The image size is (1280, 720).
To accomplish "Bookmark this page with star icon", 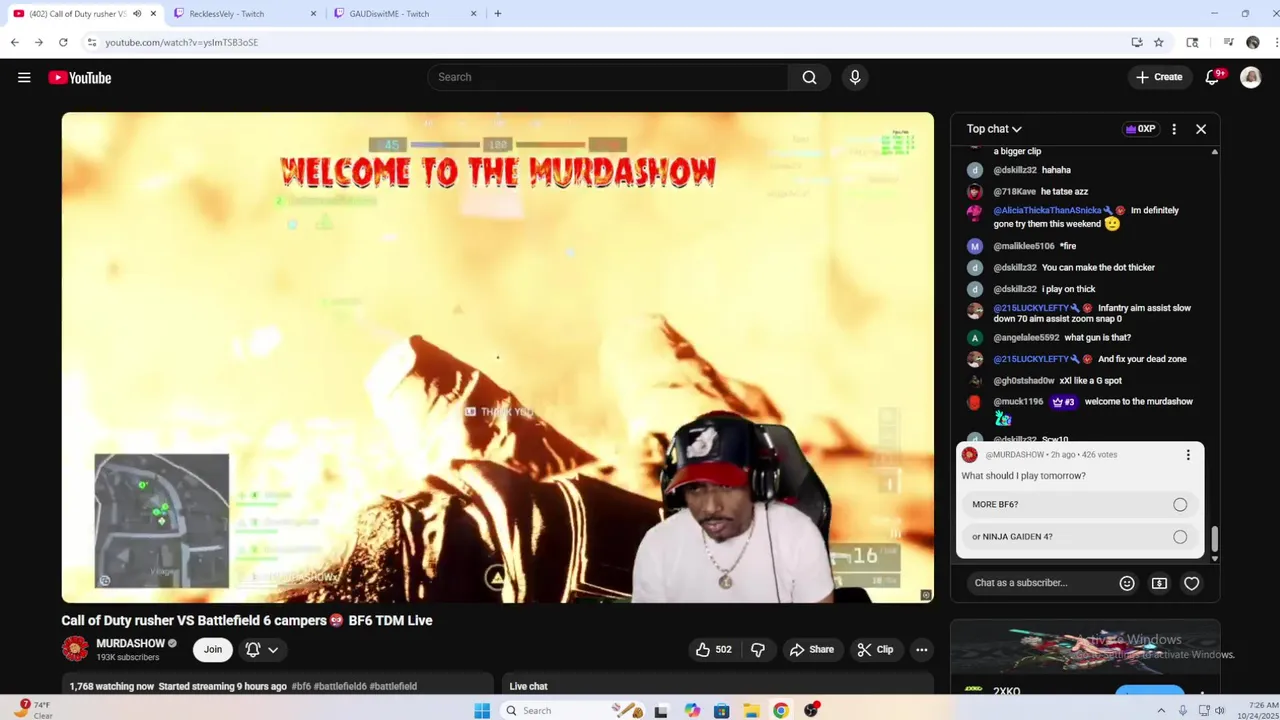I will click(1158, 42).
